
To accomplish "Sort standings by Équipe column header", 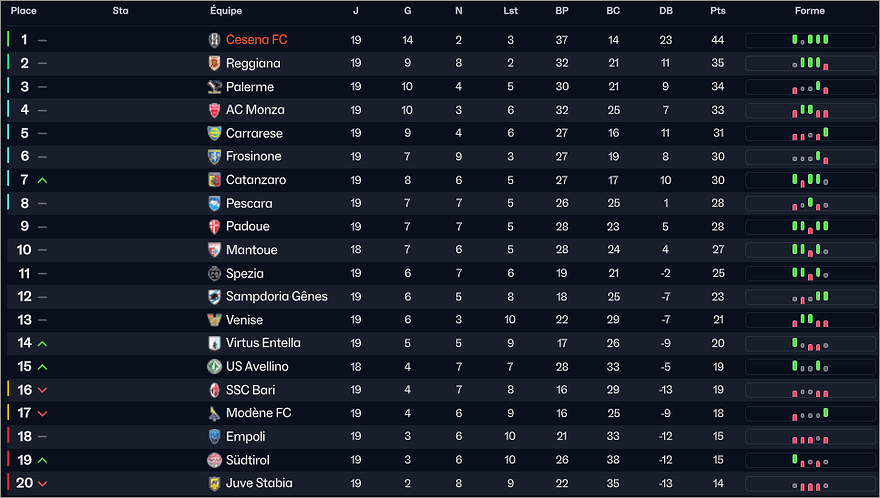I will point(226,11).
